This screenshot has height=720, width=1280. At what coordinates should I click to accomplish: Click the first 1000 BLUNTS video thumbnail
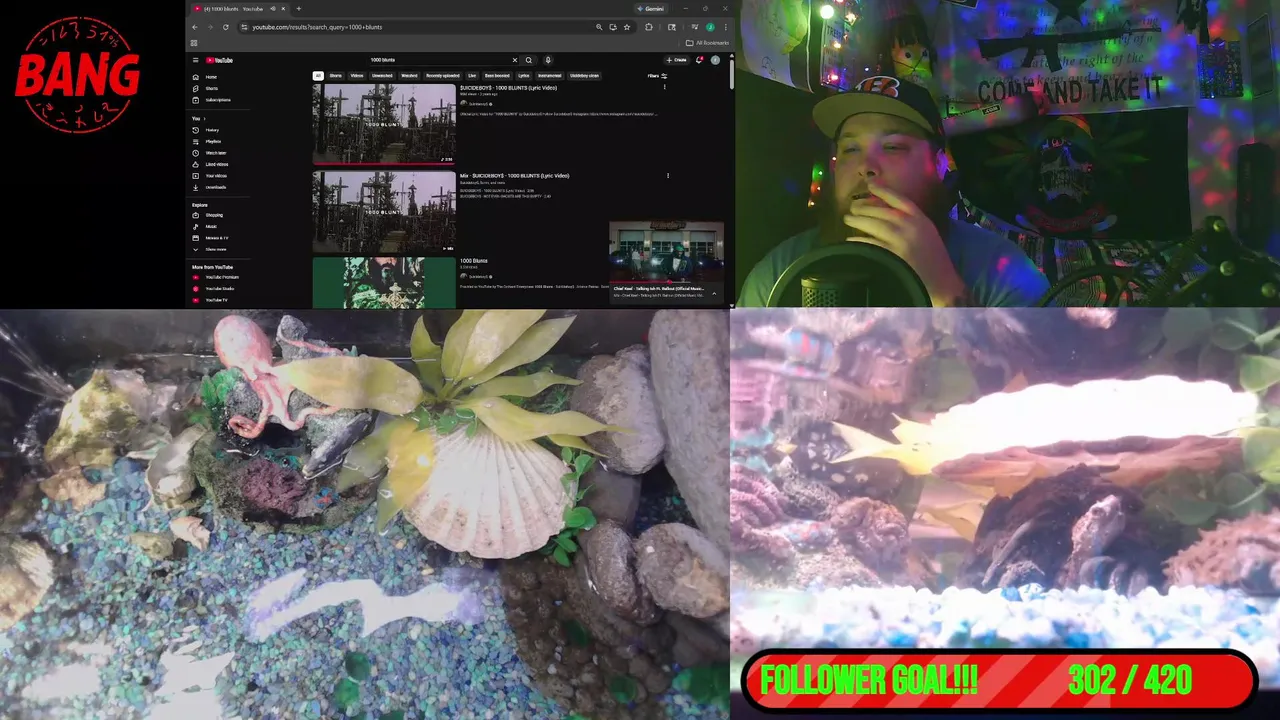click(384, 124)
